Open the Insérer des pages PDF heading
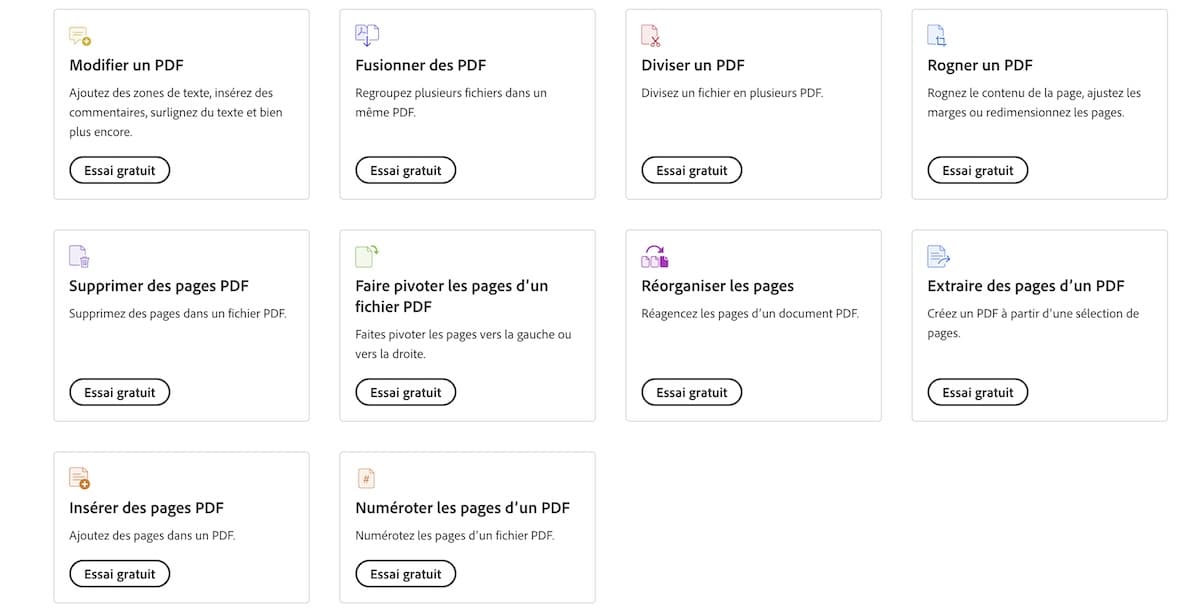This screenshot has width=1200, height=608. [146, 508]
